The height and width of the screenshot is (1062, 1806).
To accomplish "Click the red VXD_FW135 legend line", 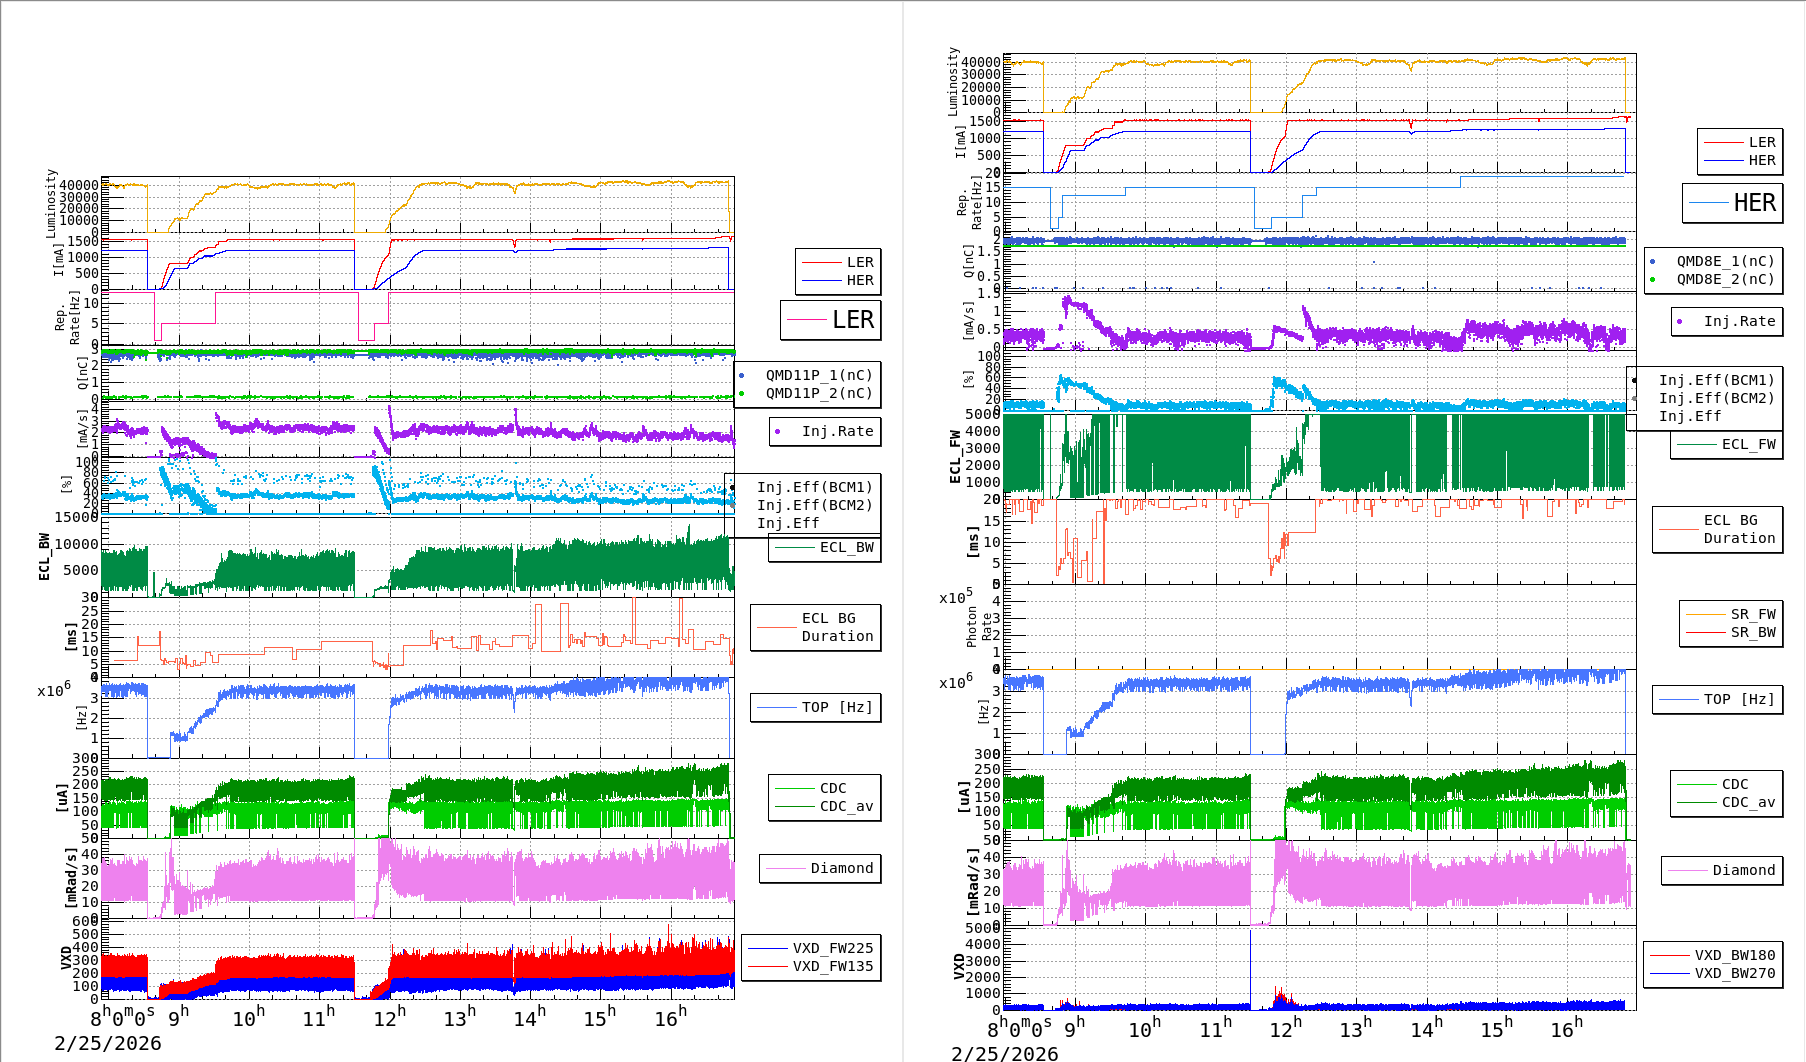I will [x=768, y=966].
